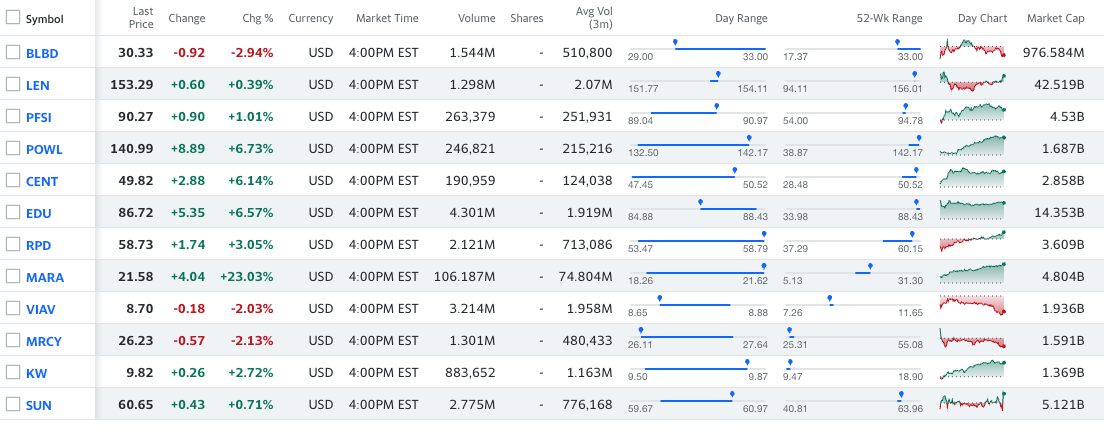
Task: Select the EDU row checkbox
Action: point(13,212)
